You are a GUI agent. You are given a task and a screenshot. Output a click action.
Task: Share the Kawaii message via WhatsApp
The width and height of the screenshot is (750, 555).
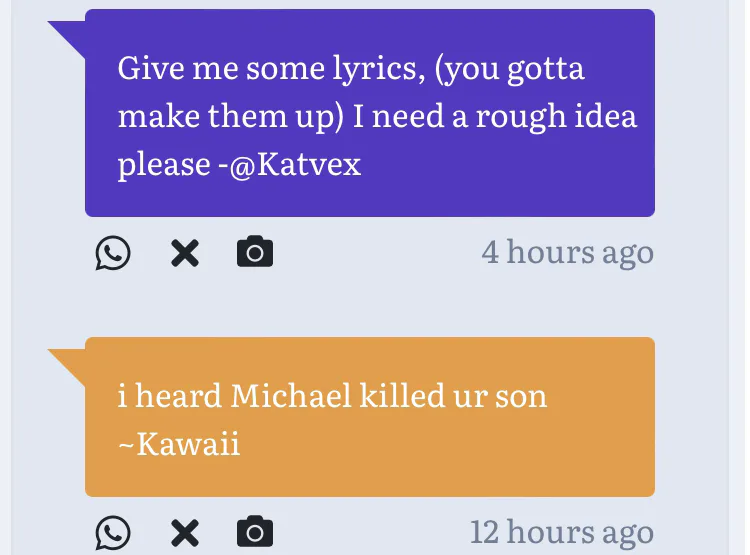click(x=113, y=532)
